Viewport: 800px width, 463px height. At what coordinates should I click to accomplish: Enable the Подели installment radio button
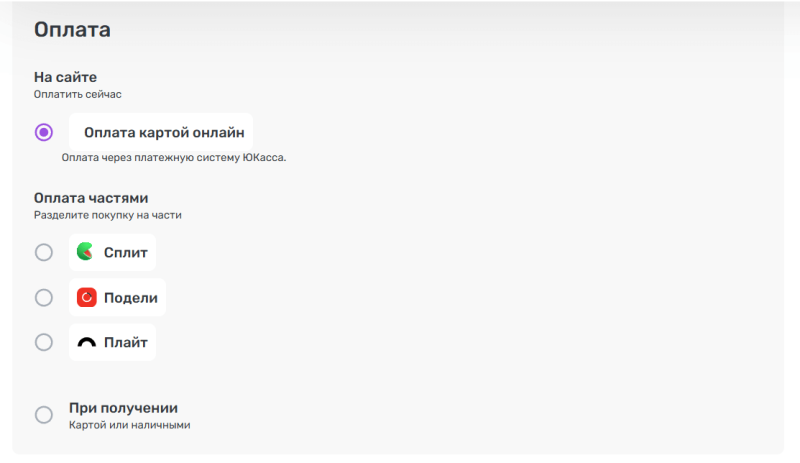coord(44,297)
